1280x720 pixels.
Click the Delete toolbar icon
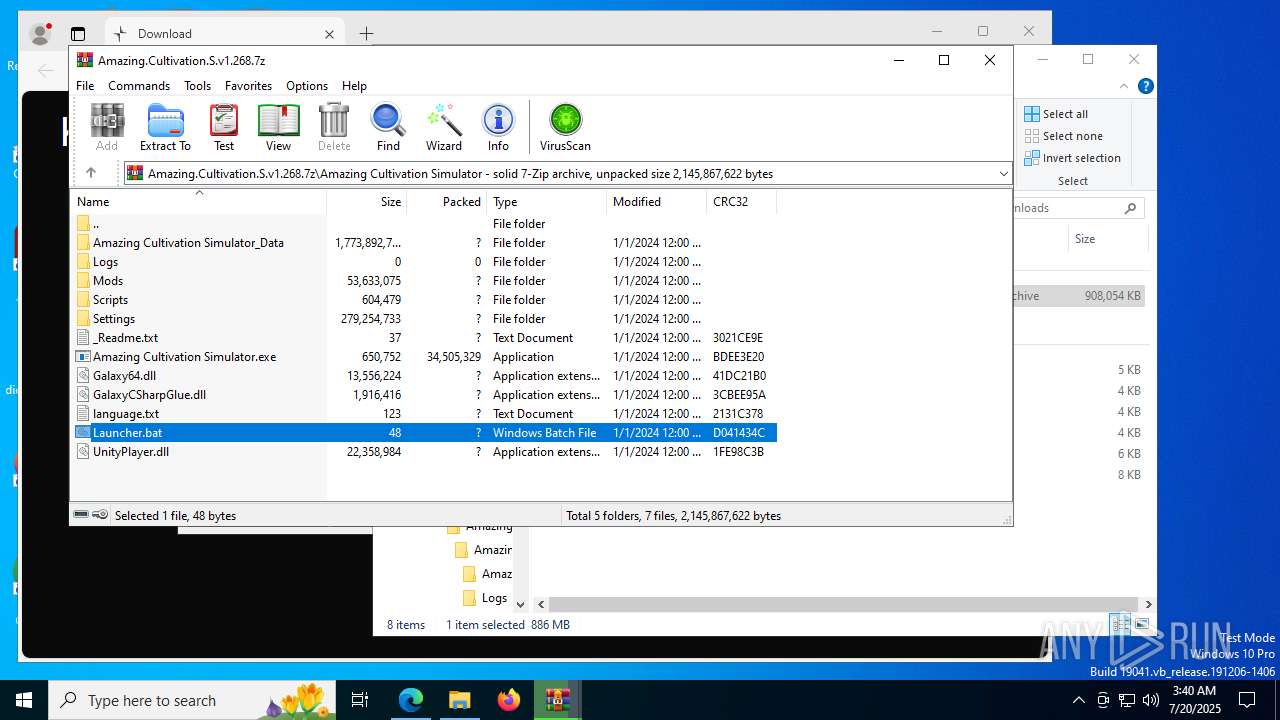(334, 128)
